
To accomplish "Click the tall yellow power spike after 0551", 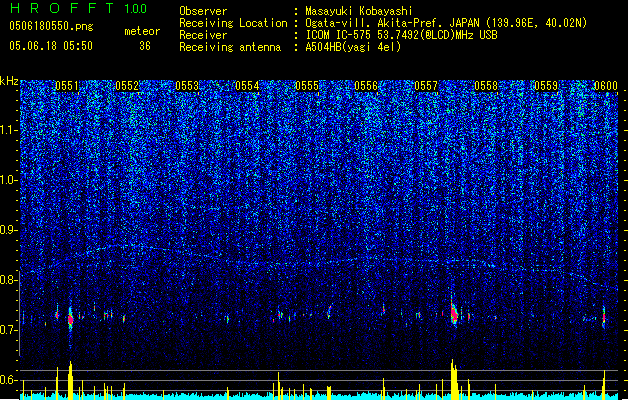I will (x=71, y=380).
